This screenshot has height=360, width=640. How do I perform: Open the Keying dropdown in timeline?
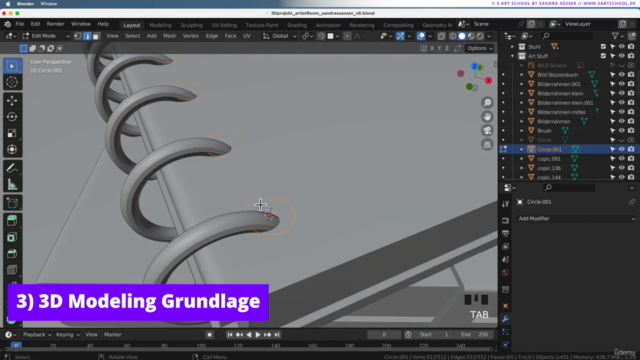pyautogui.click(x=67, y=335)
